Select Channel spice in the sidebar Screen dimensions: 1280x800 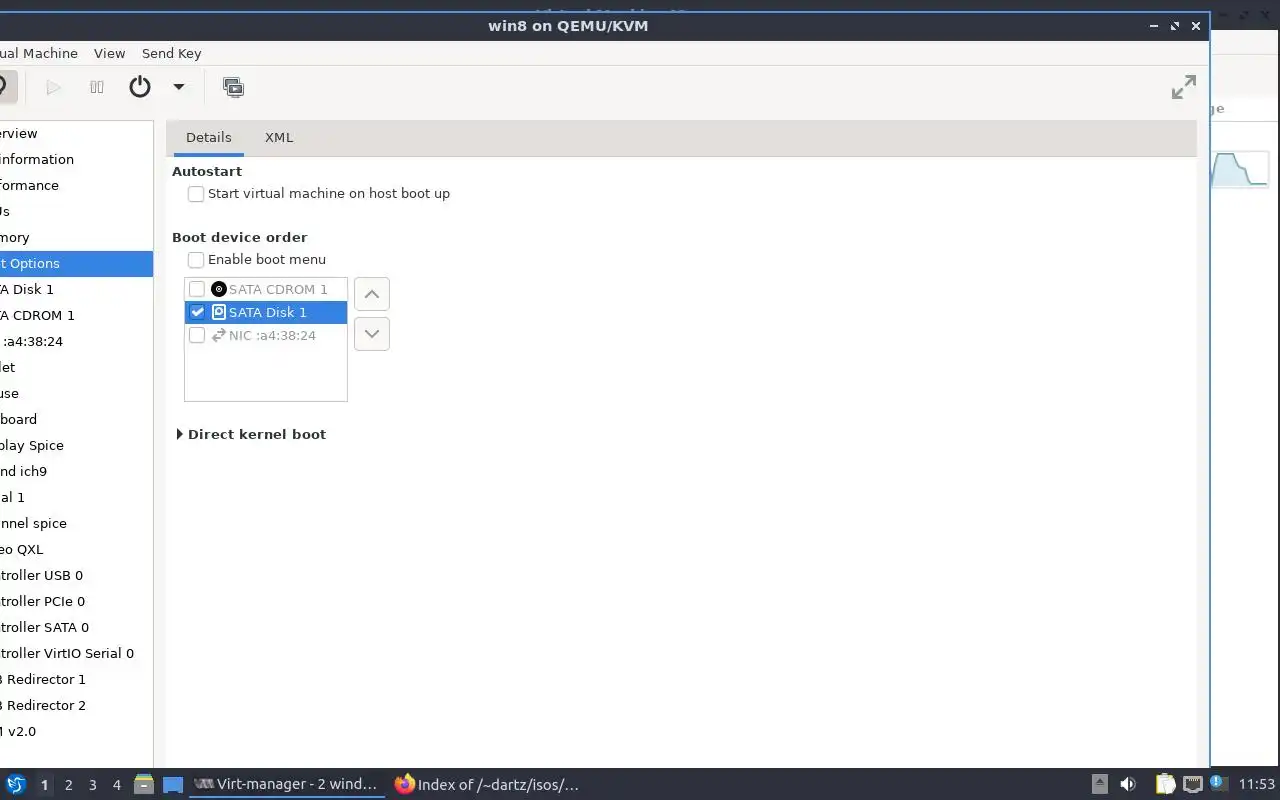tap(76, 523)
